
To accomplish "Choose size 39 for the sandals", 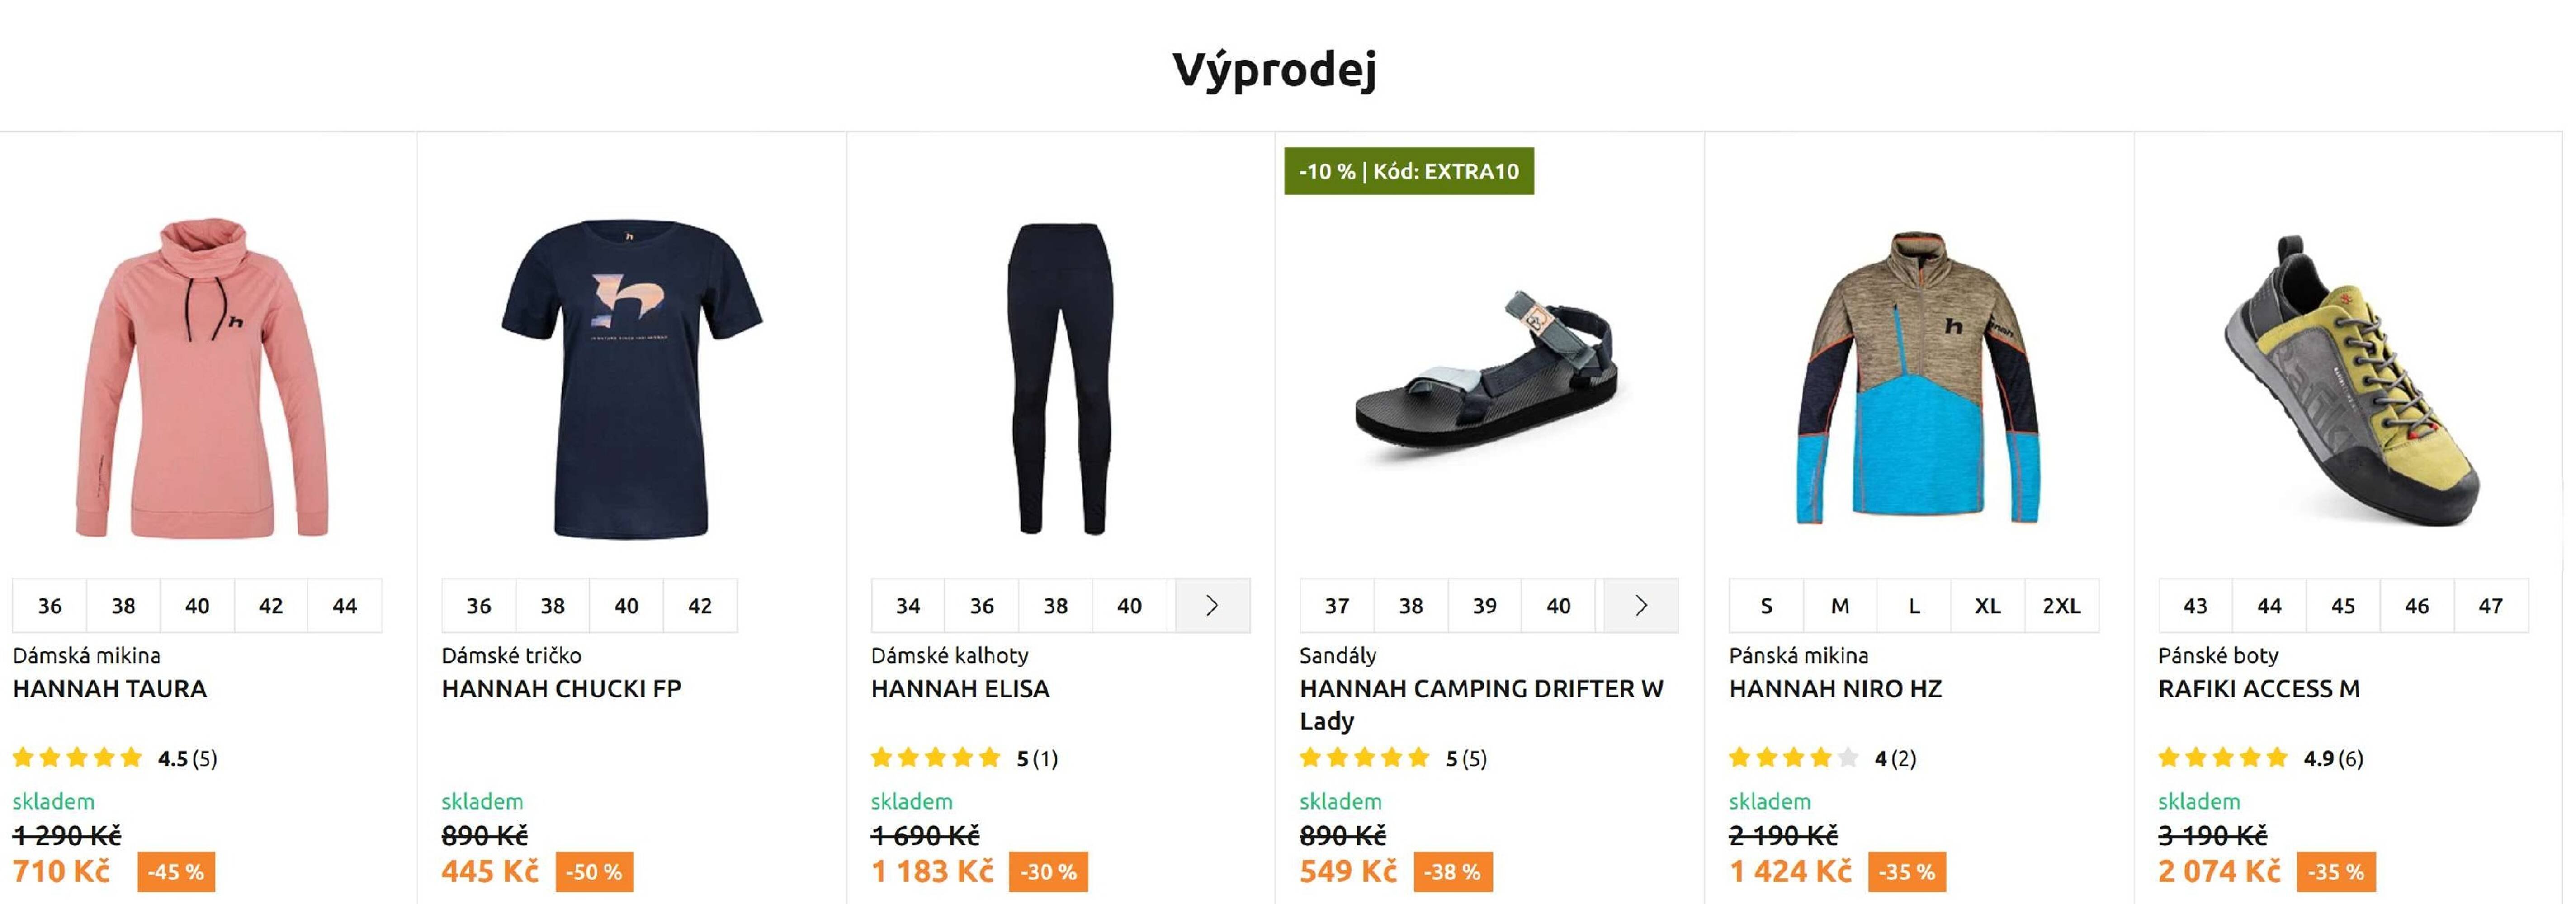I will coord(1484,605).
